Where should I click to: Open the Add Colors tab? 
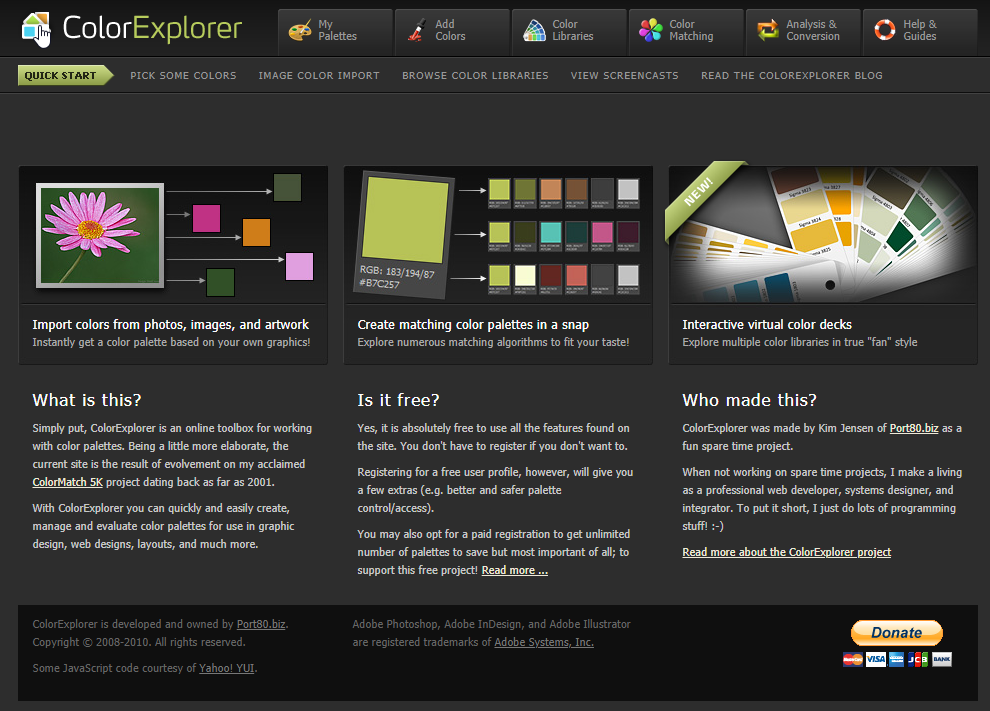pyautogui.click(x=452, y=33)
